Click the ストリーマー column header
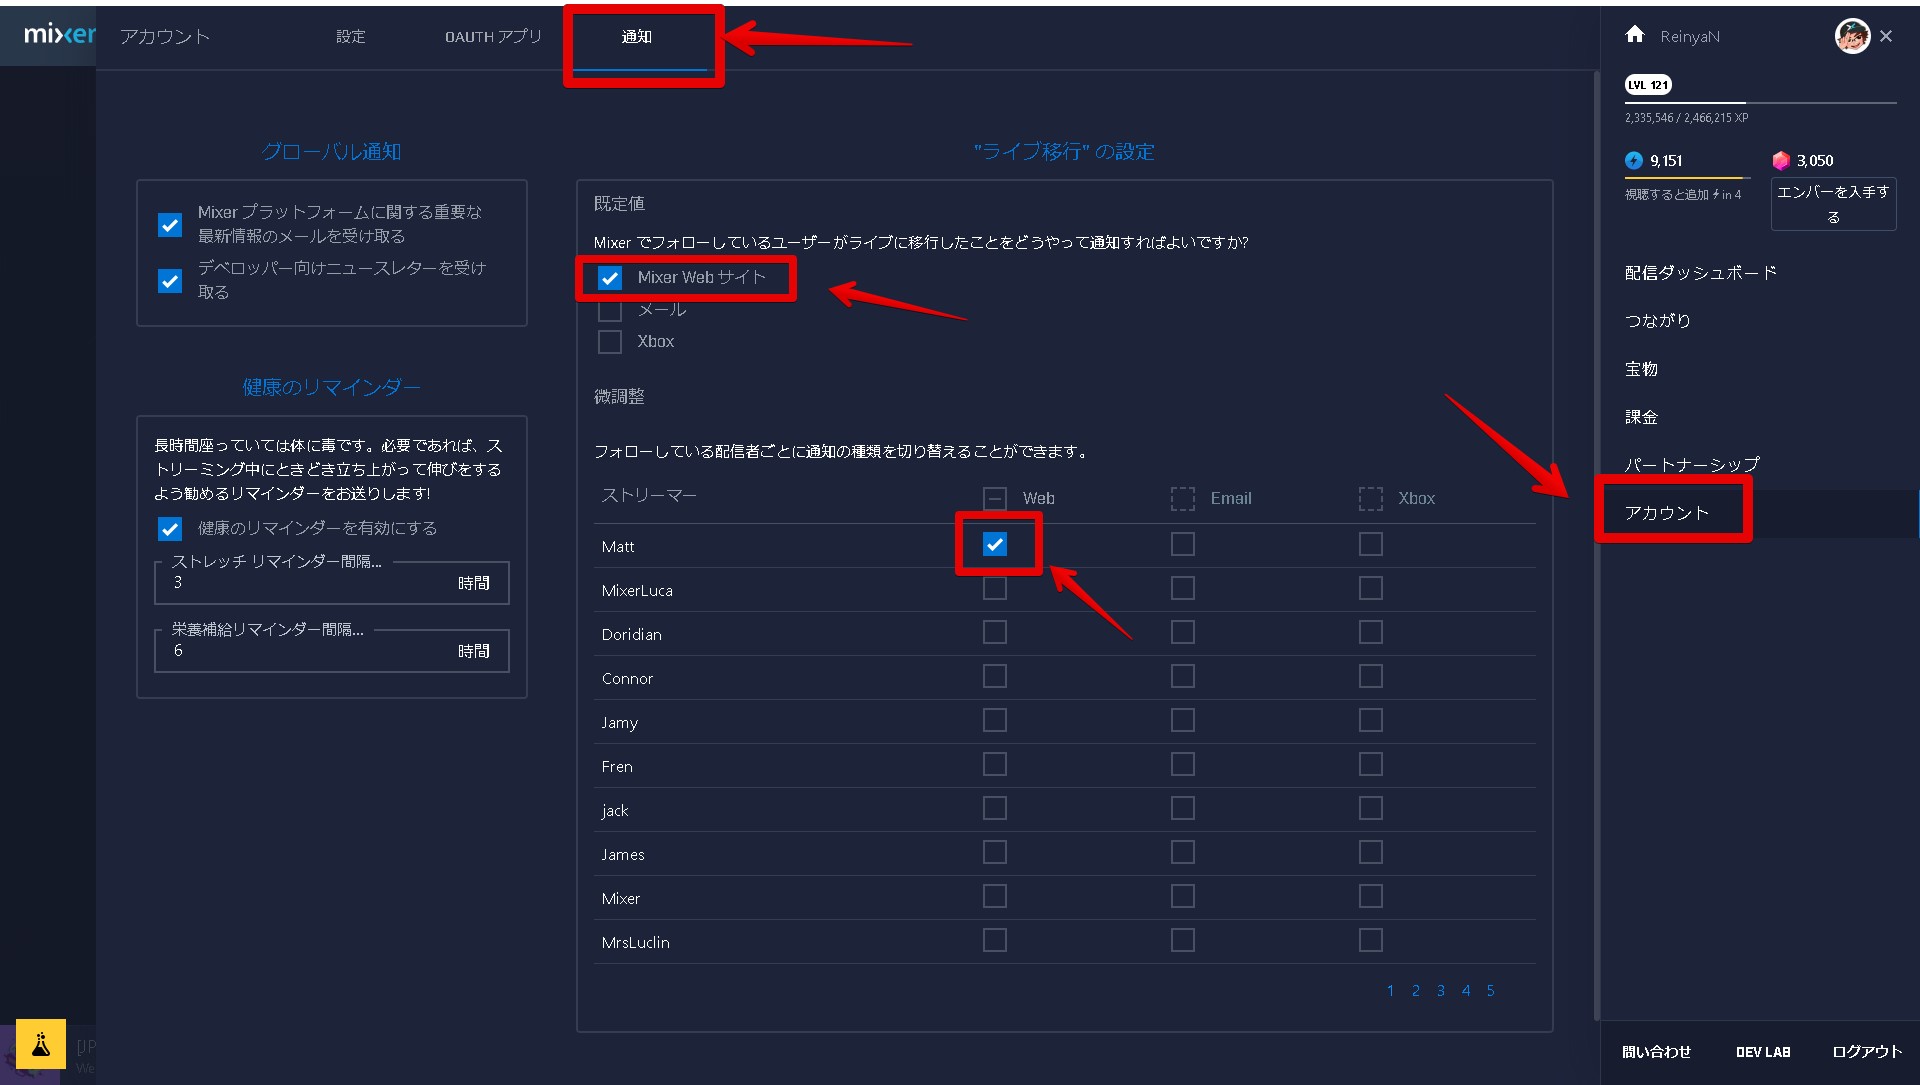The width and height of the screenshot is (1920, 1085). point(649,495)
